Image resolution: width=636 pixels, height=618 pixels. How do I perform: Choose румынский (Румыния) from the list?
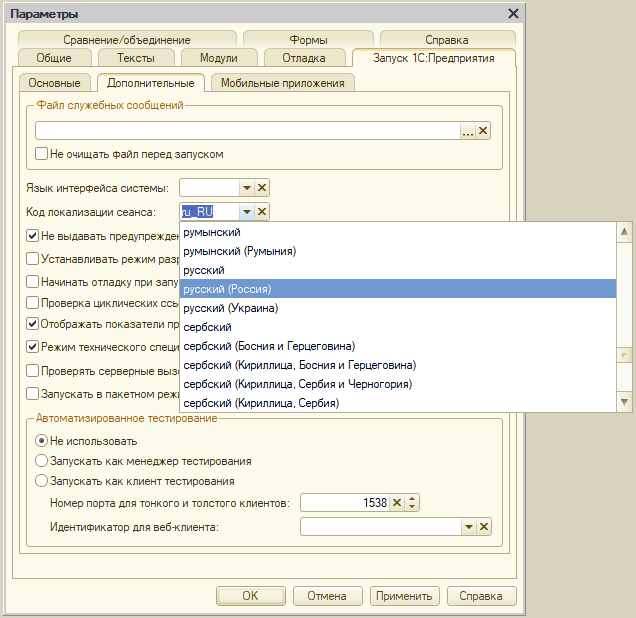(x=398, y=251)
